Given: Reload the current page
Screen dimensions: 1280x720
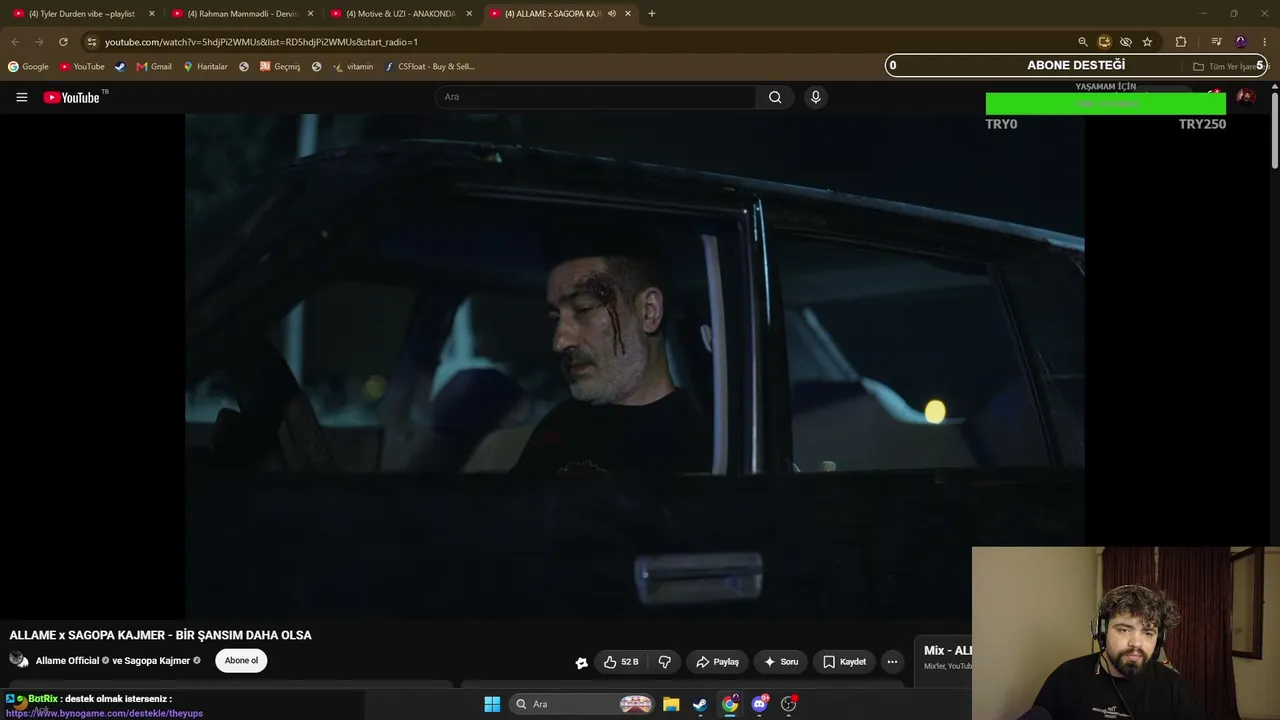Looking at the screenshot, I should coord(63,42).
